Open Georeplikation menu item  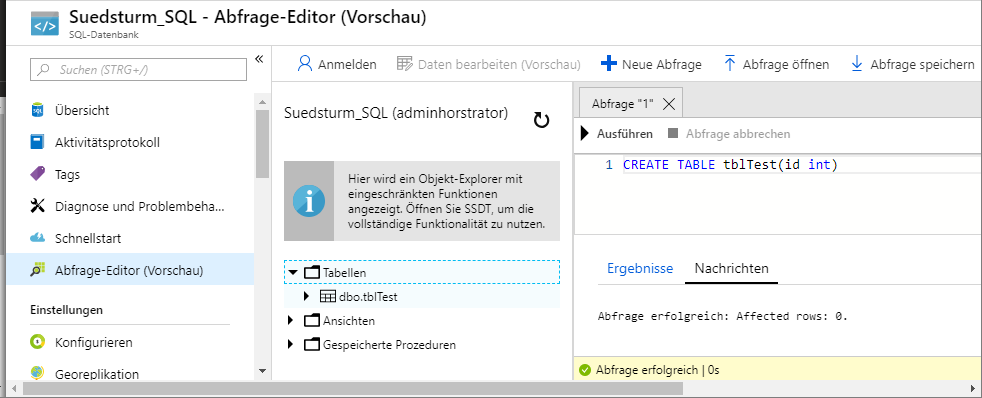tap(97, 375)
